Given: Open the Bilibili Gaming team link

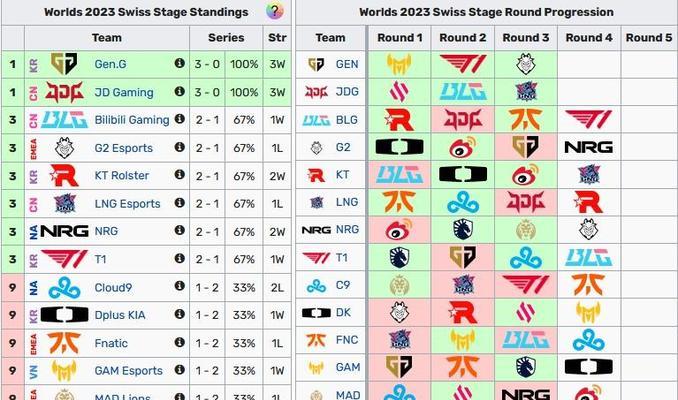Looking at the screenshot, I should tap(132, 120).
